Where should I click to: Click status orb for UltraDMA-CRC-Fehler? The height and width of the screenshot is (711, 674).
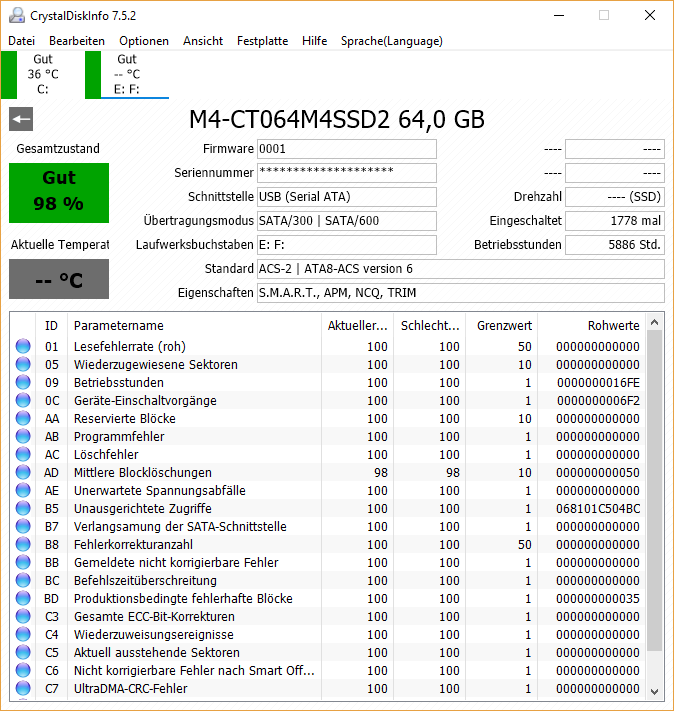pyautogui.click(x=23, y=688)
